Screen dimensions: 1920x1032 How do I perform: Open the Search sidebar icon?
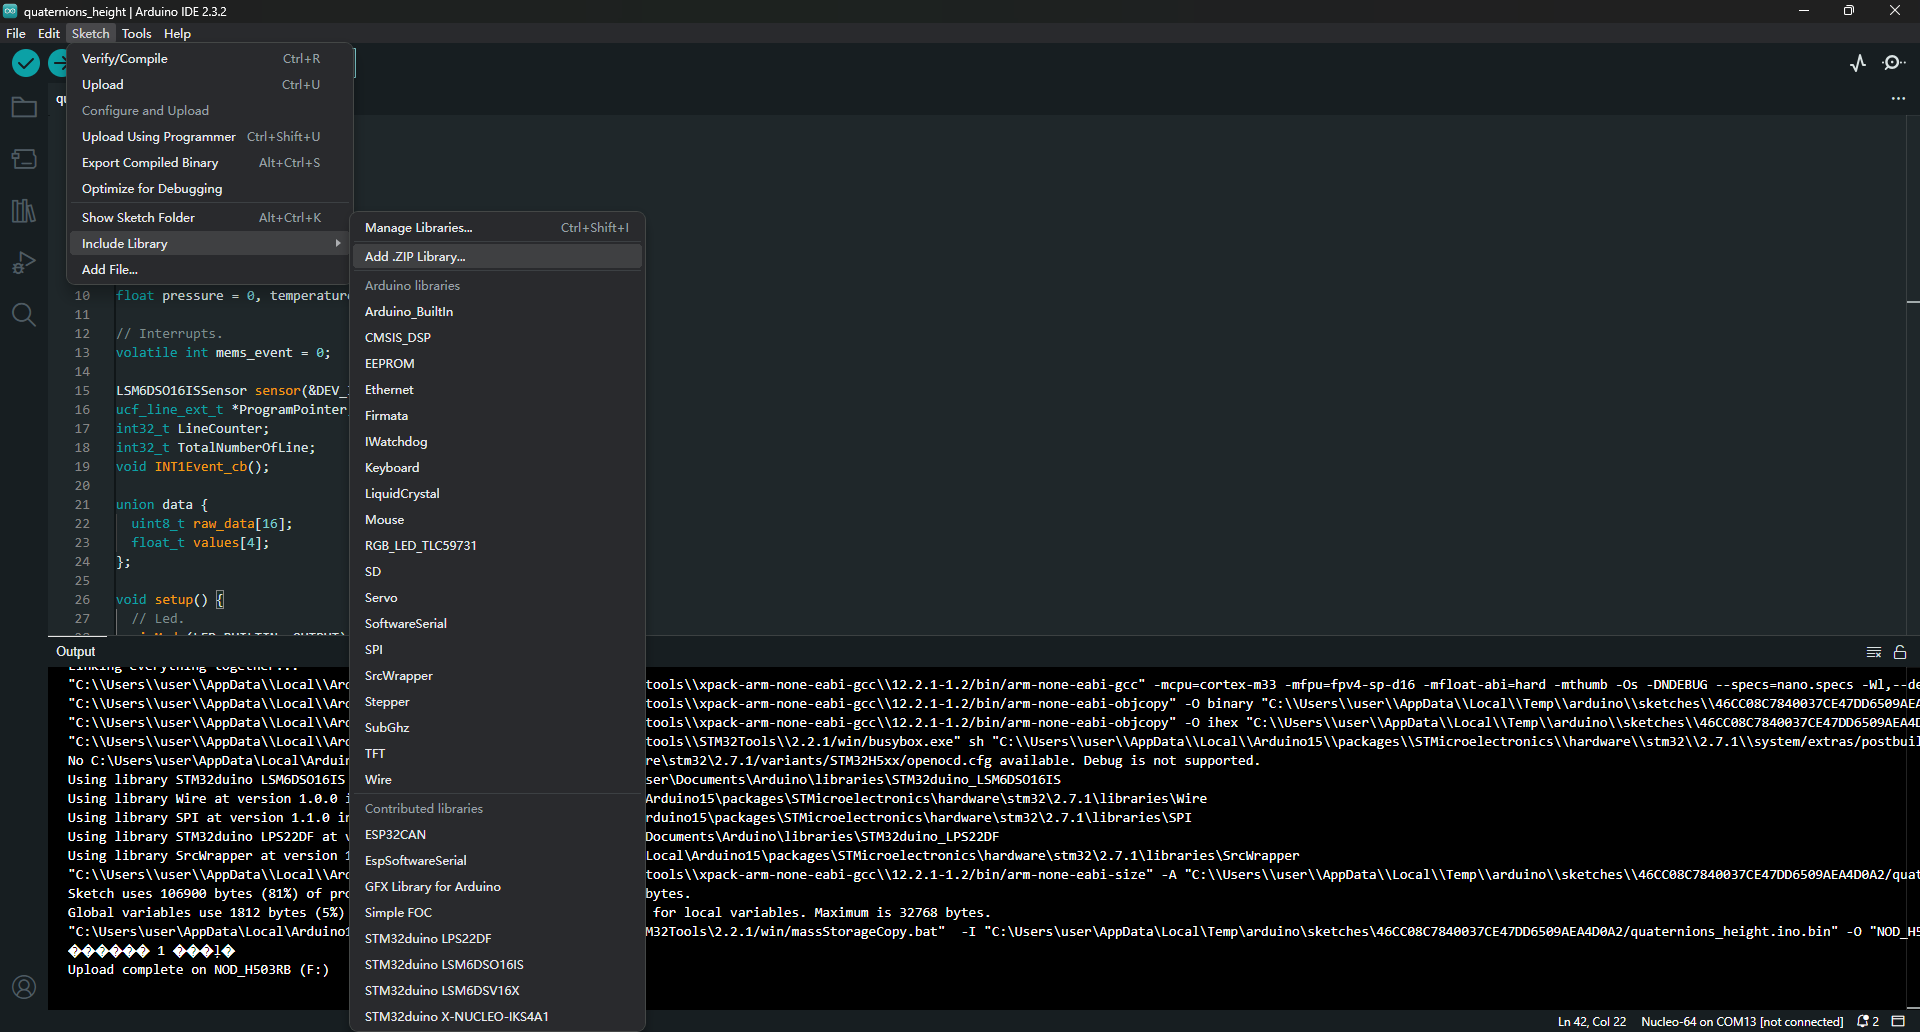(24, 315)
